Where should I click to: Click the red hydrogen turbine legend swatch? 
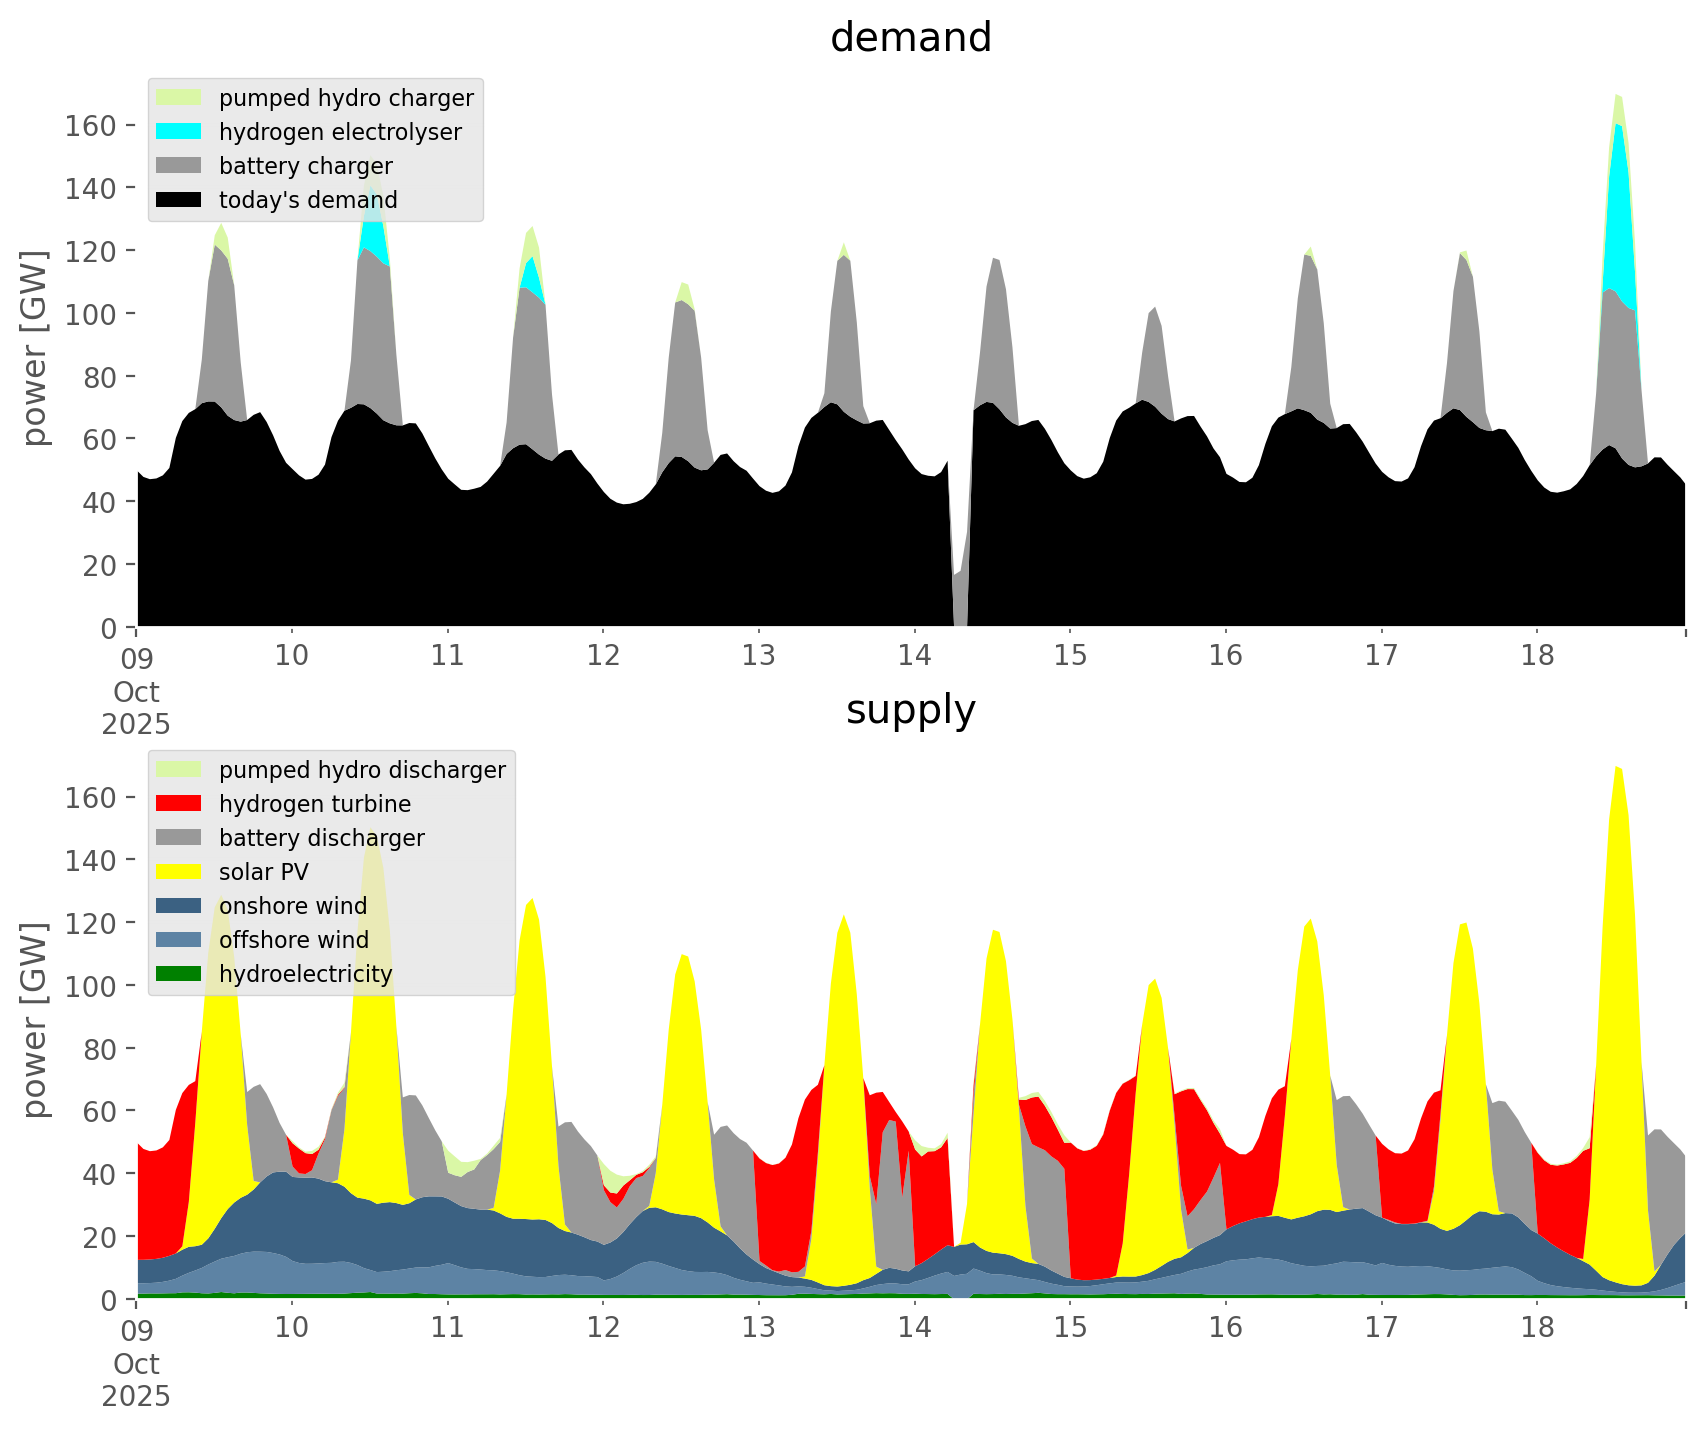pyautogui.click(x=179, y=804)
